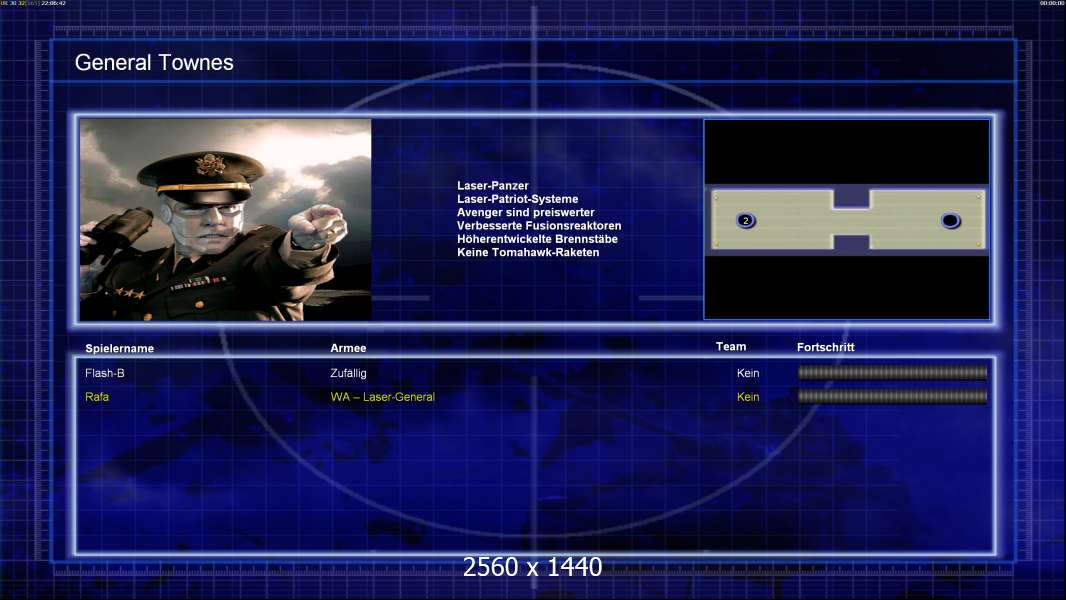Click the Armee column header
The height and width of the screenshot is (600, 1066).
(348, 348)
